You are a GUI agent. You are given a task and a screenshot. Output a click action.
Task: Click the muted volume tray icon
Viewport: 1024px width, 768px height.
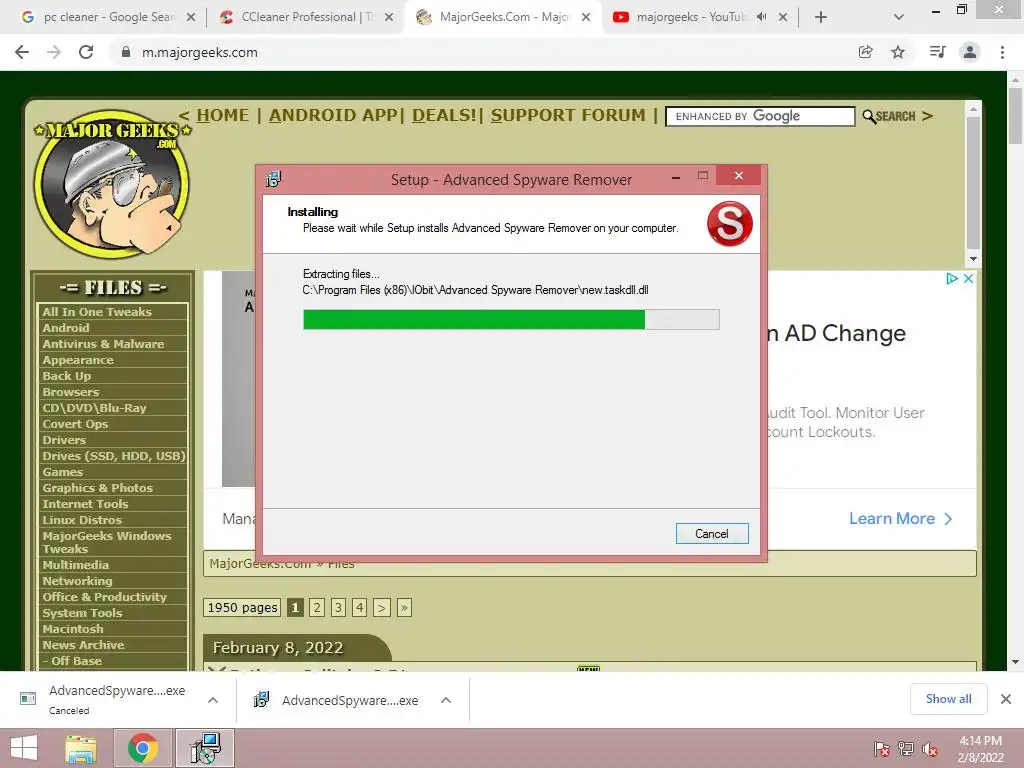(x=930, y=749)
